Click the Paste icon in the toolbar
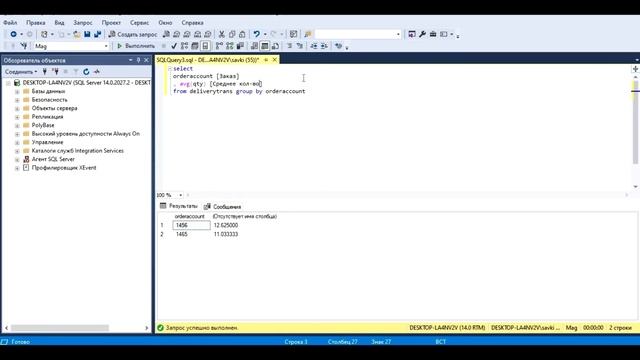The height and width of the screenshot is (360, 640). point(242,34)
